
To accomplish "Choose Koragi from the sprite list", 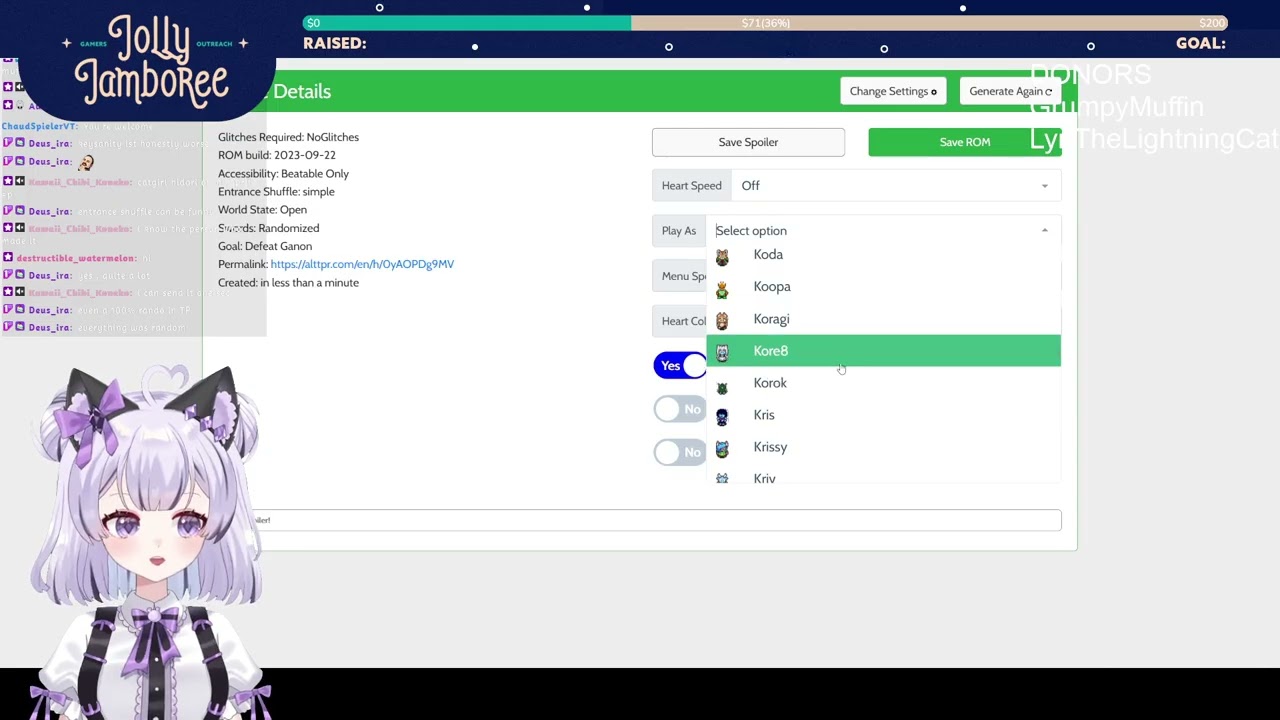I will (x=883, y=319).
